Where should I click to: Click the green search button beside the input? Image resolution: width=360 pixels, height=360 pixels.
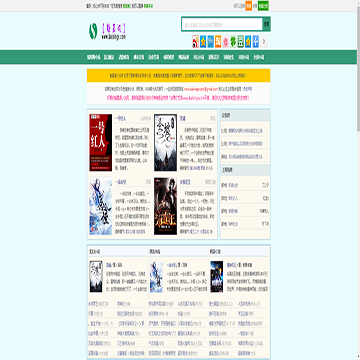tap(266, 24)
